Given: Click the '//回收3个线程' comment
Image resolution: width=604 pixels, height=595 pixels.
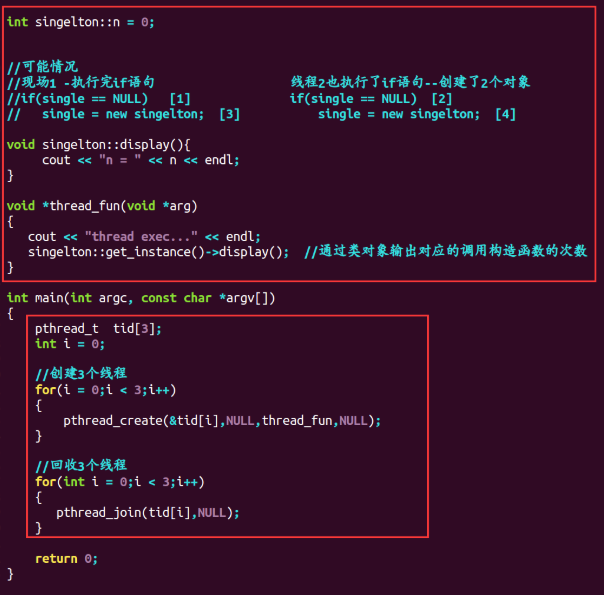Looking at the screenshot, I should pos(81,466).
